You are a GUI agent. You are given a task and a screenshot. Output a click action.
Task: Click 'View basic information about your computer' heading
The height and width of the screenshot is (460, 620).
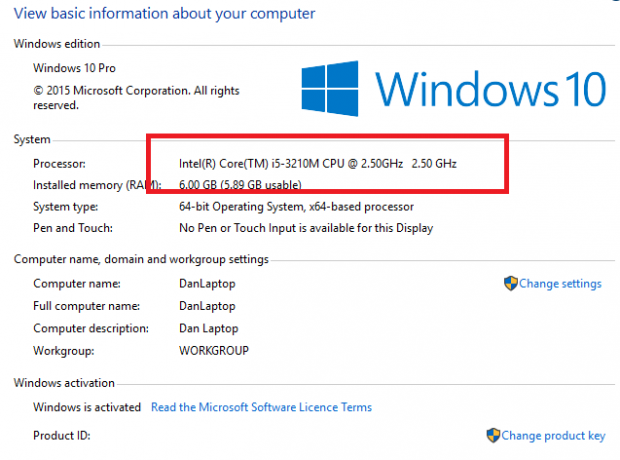[x=164, y=13]
